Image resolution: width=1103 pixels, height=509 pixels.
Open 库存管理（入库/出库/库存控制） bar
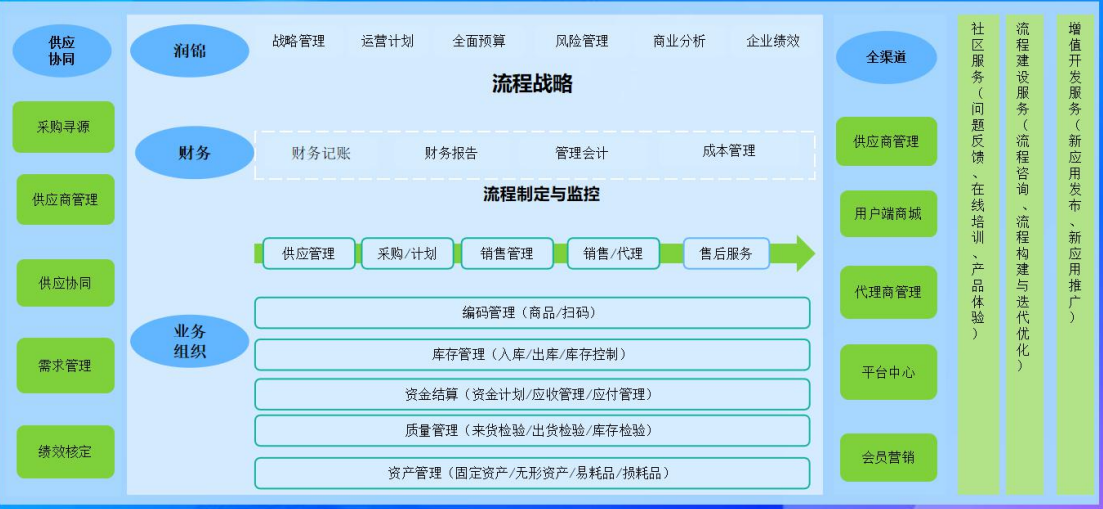pyautogui.click(x=532, y=354)
